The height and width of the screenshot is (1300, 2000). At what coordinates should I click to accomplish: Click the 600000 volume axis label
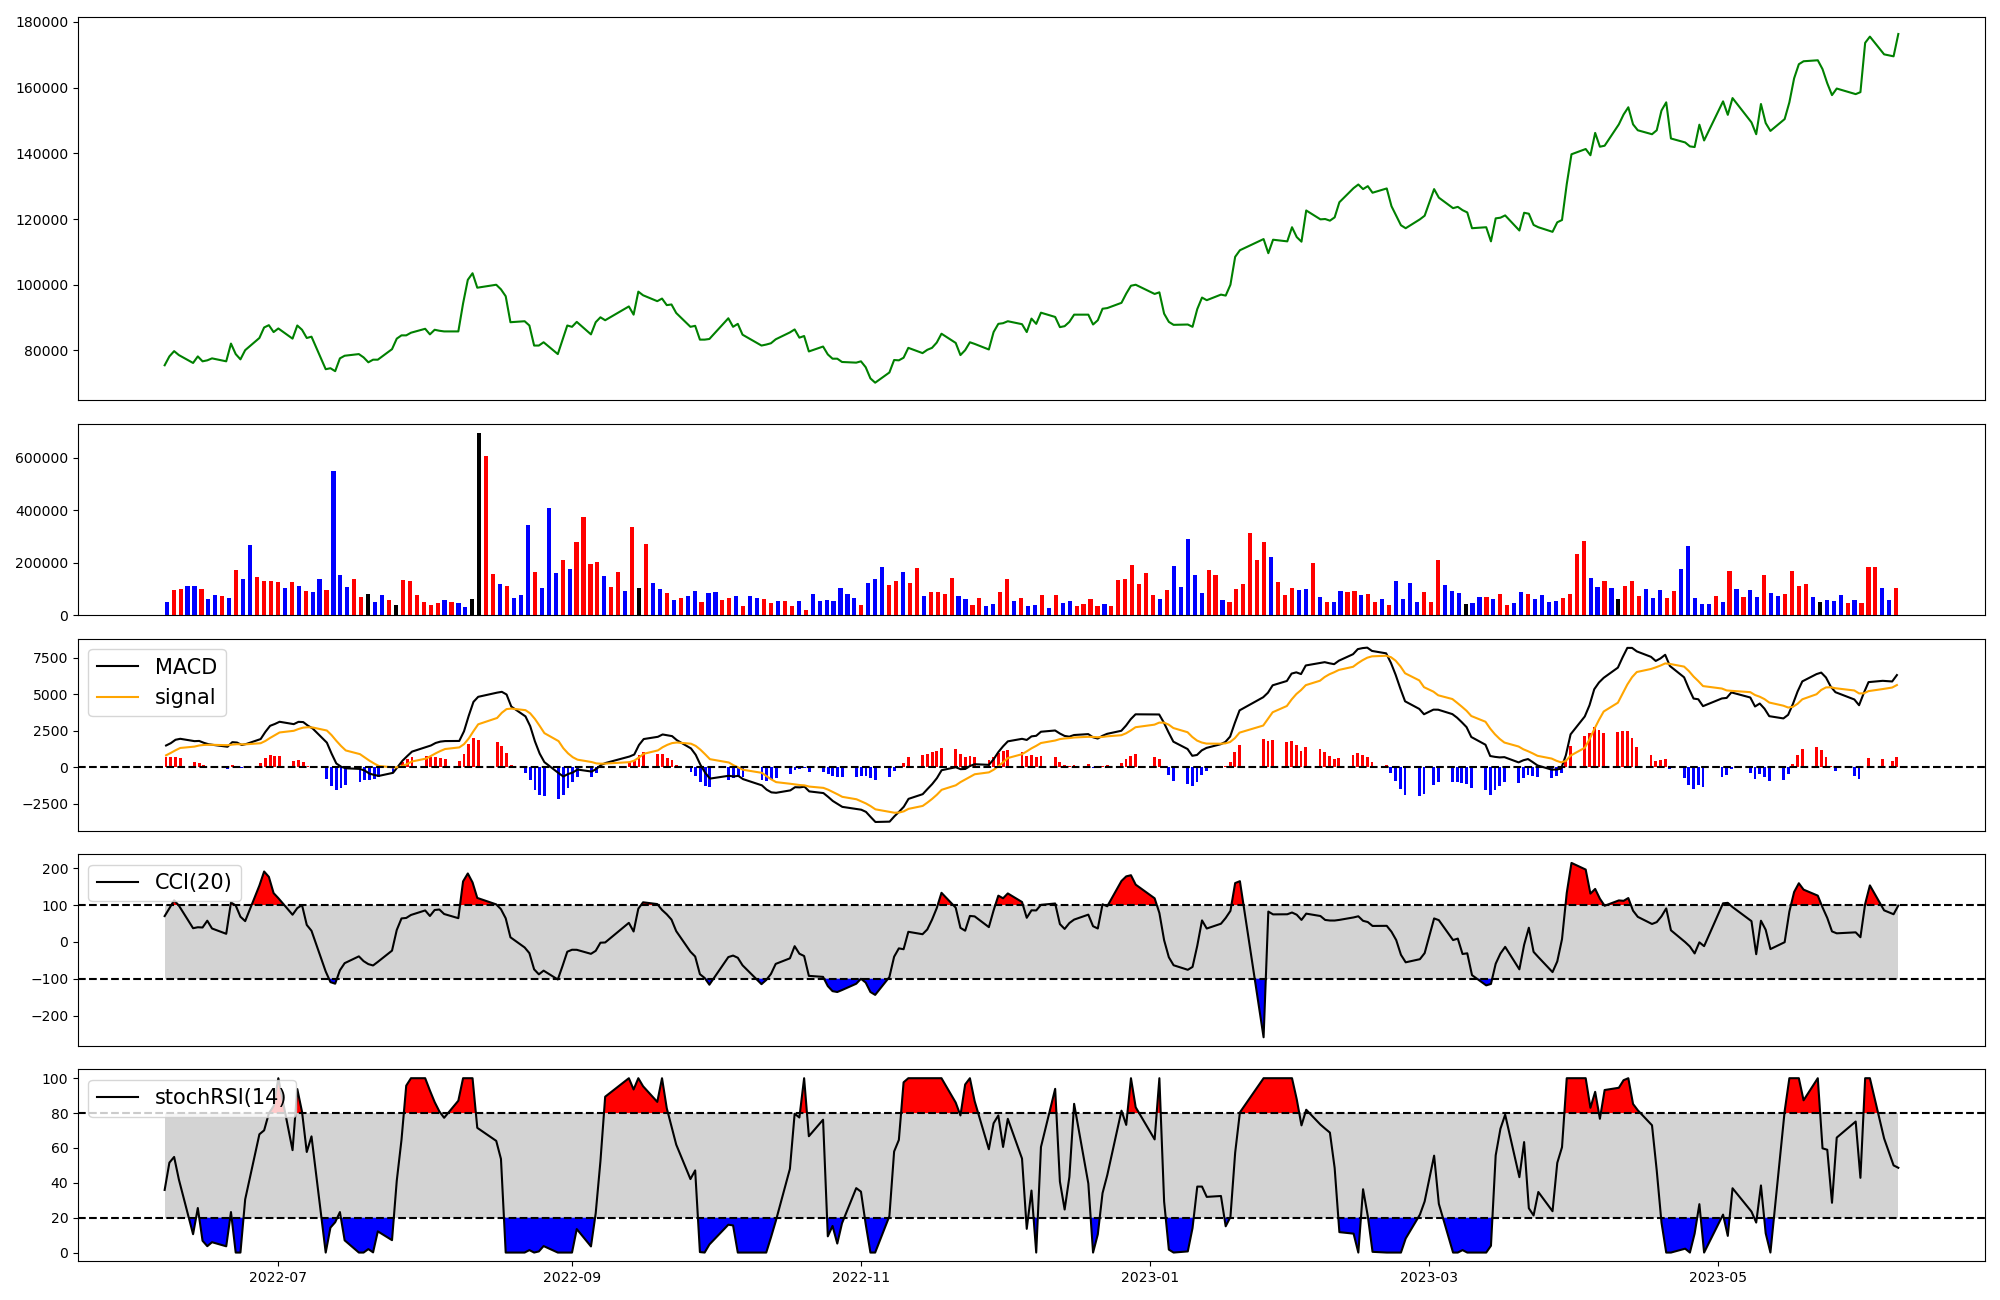42,459
